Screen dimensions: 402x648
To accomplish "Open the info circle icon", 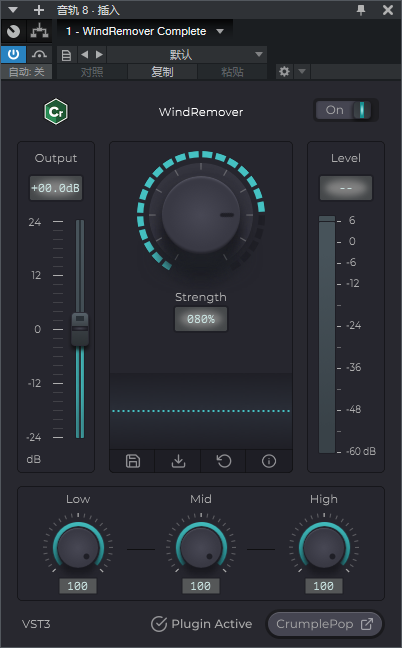I will [269, 461].
